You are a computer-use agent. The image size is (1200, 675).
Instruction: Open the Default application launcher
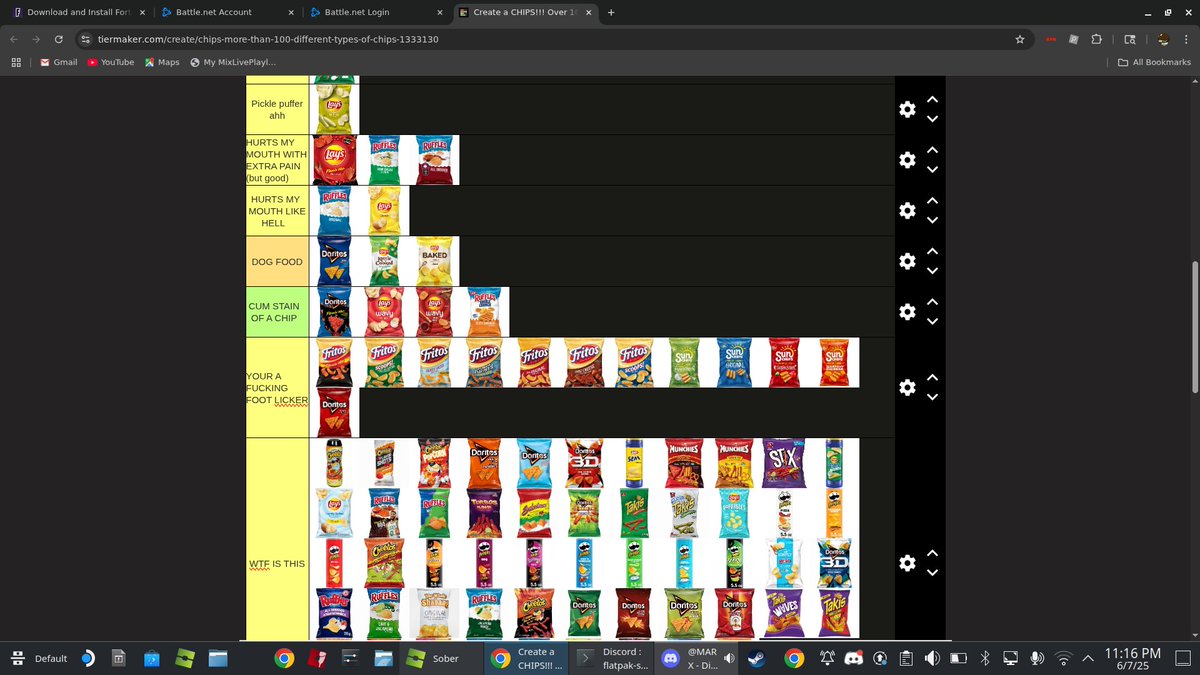41,658
